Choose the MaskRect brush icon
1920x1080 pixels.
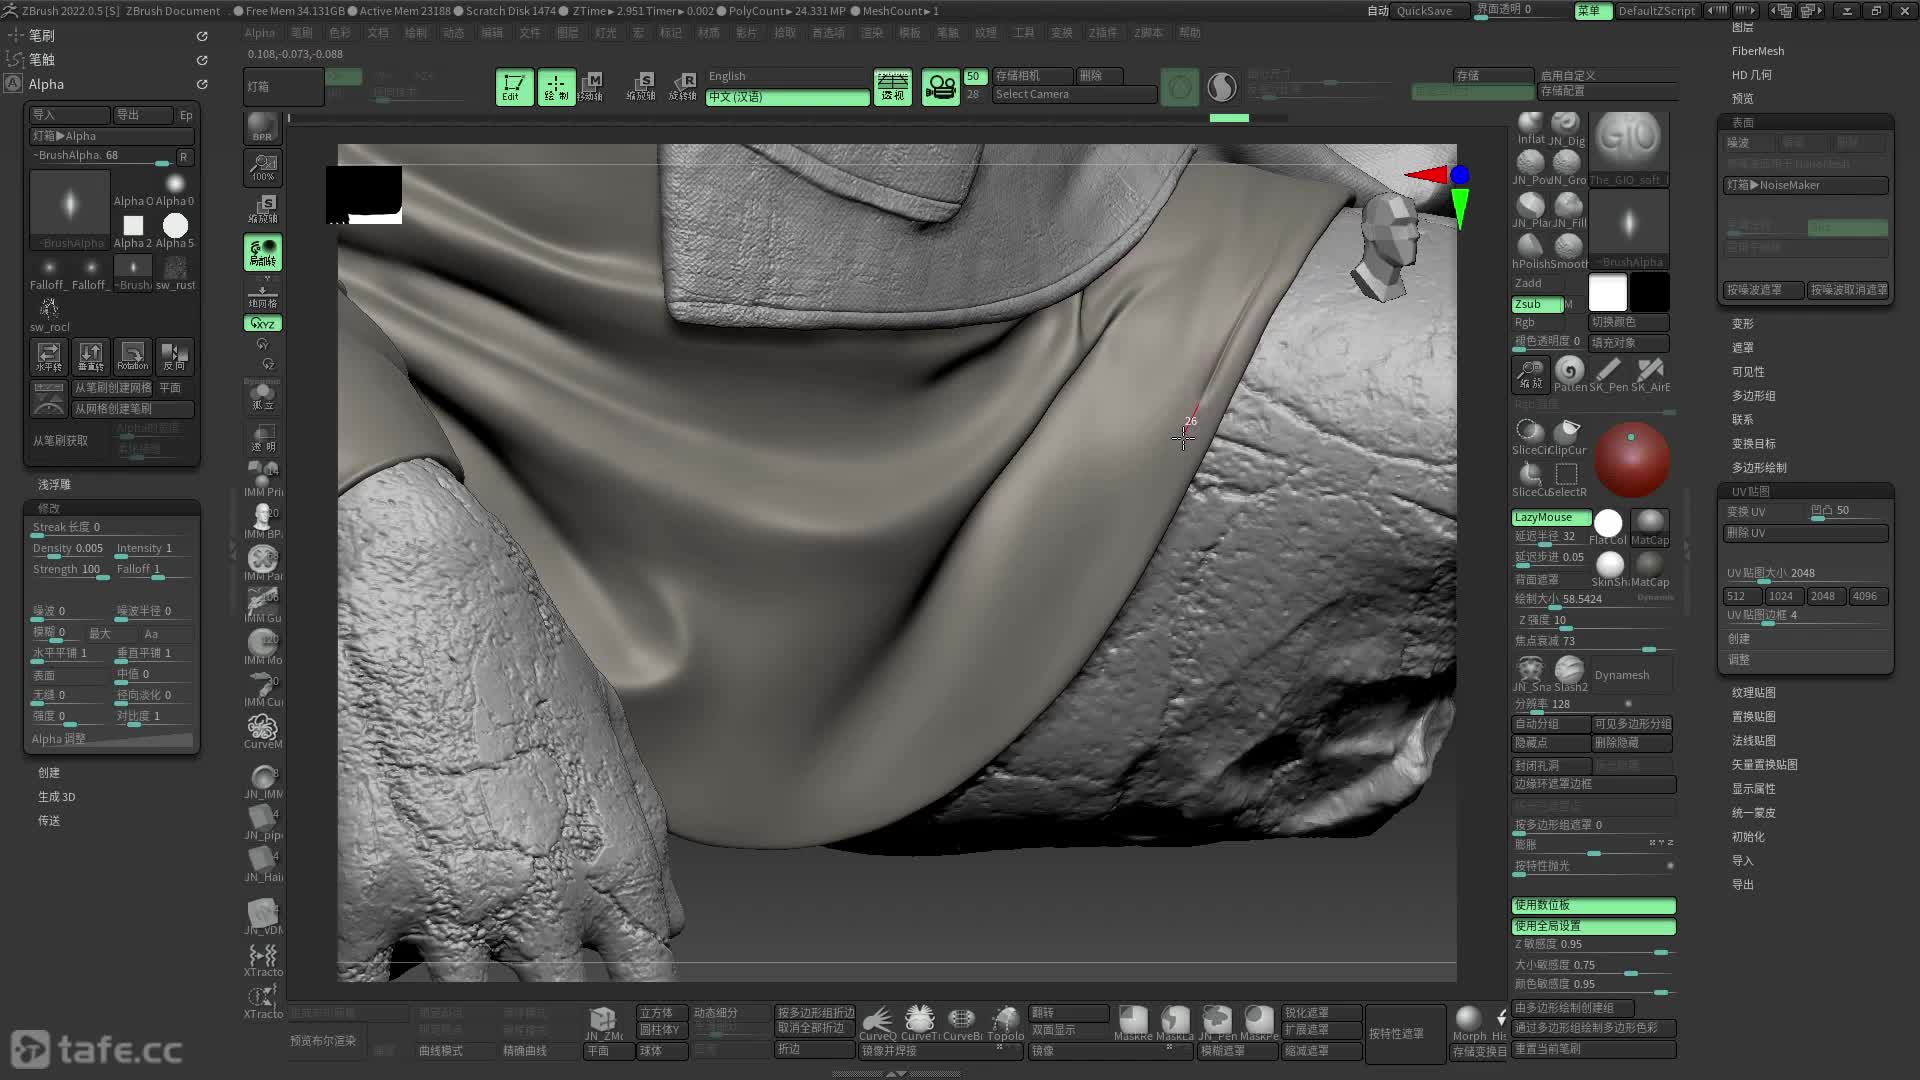click(x=1133, y=1023)
